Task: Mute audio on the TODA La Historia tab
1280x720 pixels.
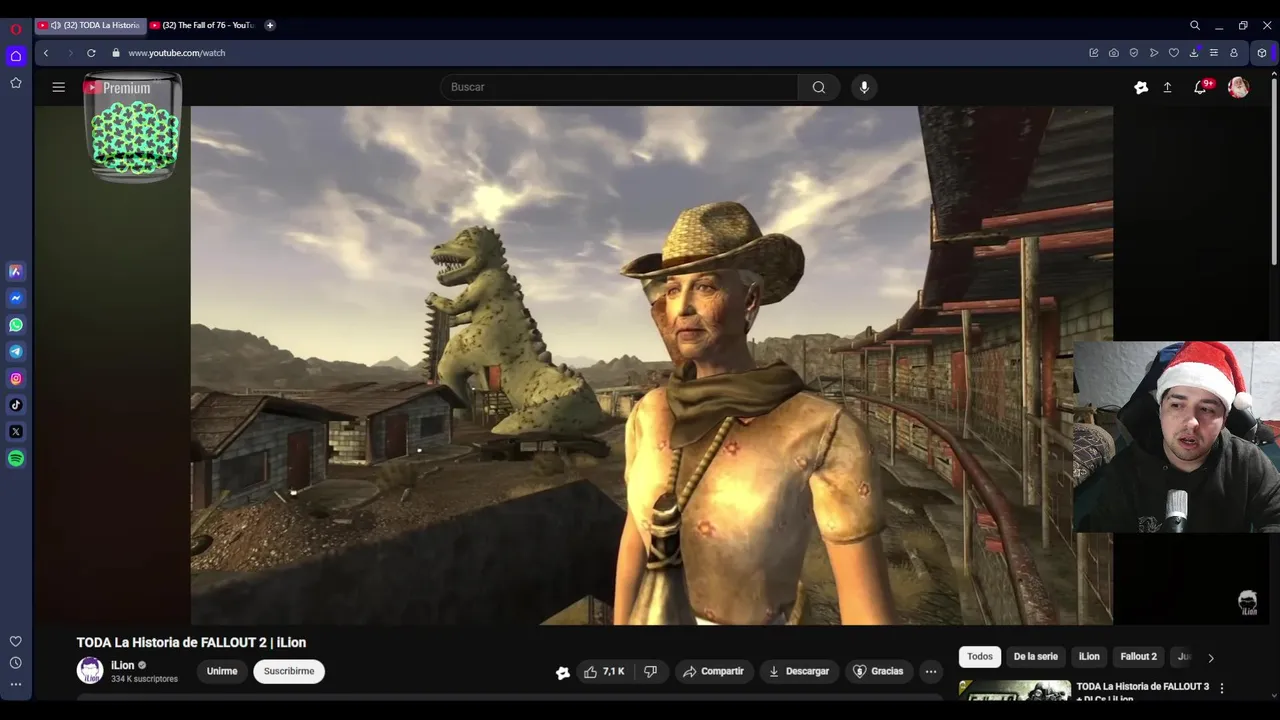Action: coord(55,25)
